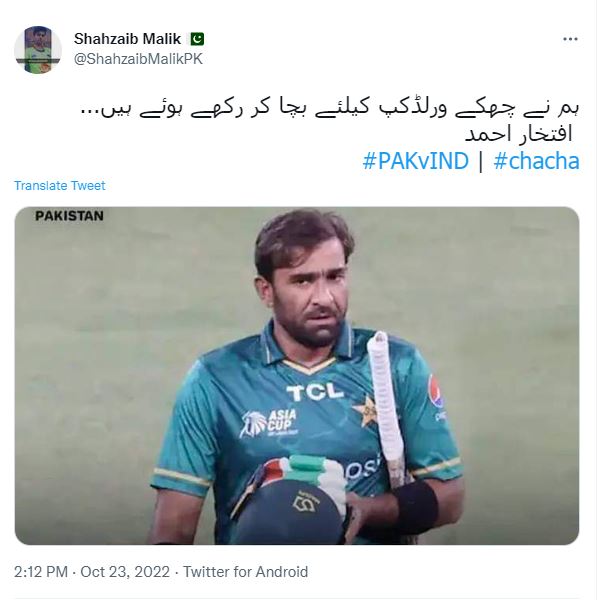Viewport: 599px width, 600px height.
Task: Open the @ShahzaibMalikPK handle
Action: (x=138, y=59)
